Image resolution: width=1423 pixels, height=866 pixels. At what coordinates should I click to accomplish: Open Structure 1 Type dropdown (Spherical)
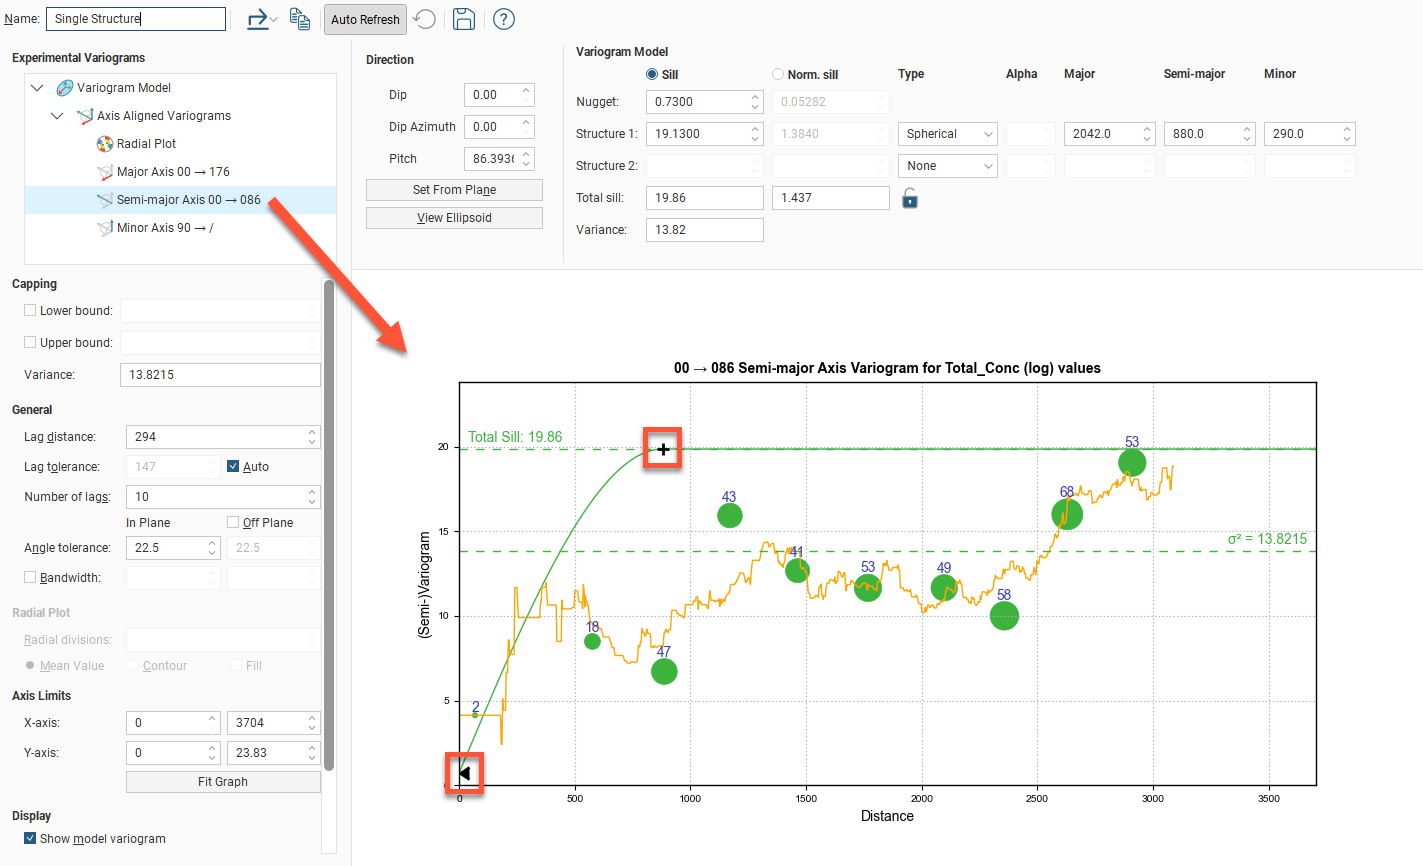(947, 134)
